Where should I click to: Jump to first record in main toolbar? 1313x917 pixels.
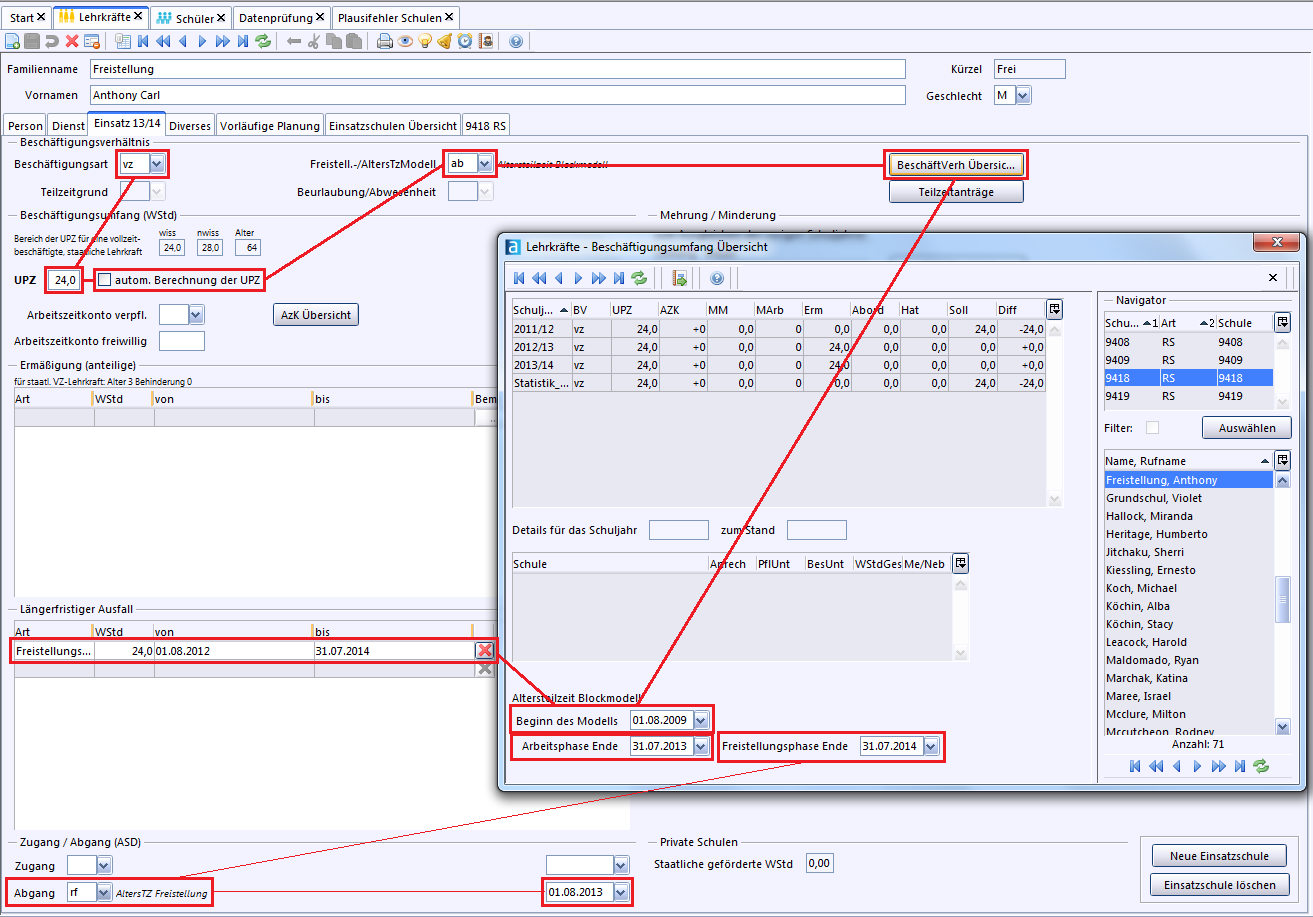pos(143,41)
